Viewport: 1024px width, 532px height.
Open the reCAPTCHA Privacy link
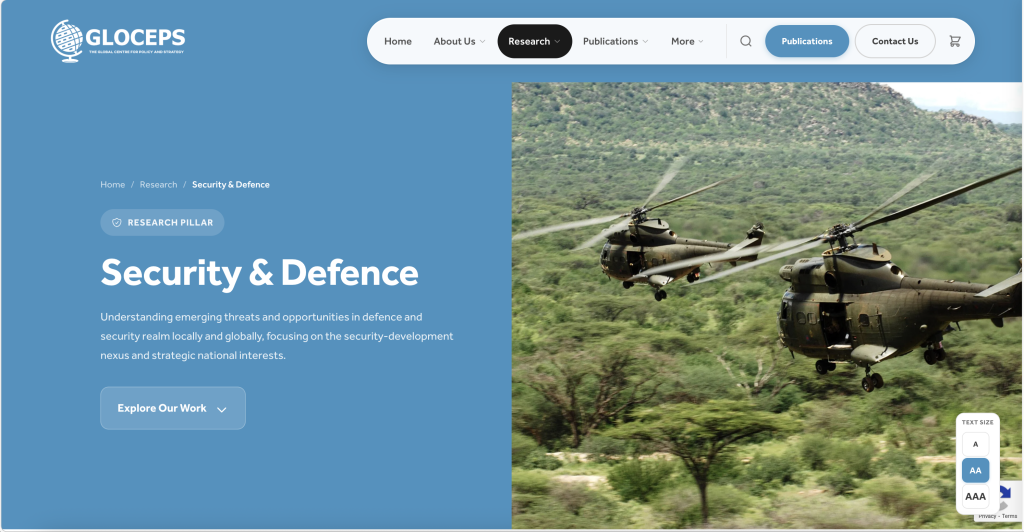tap(986, 516)
